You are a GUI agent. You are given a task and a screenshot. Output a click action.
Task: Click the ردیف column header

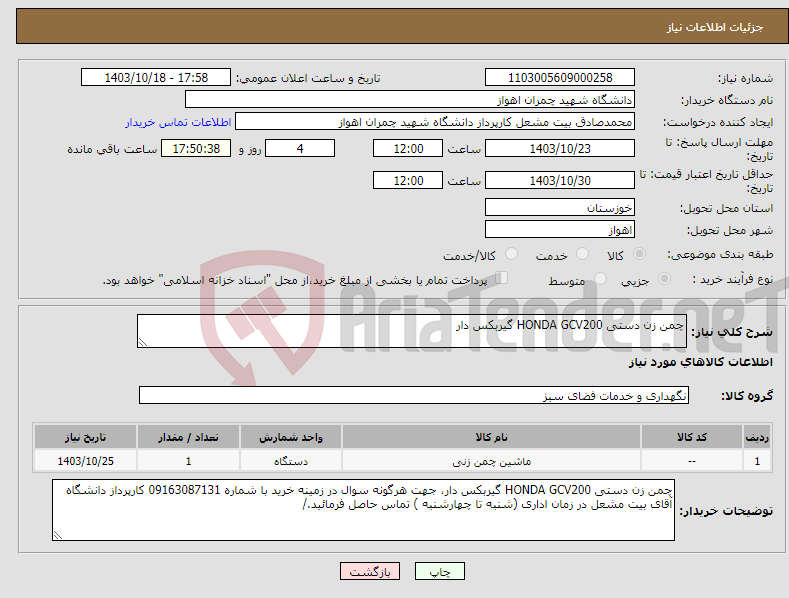pyautogui.click(x=757, y=437)
